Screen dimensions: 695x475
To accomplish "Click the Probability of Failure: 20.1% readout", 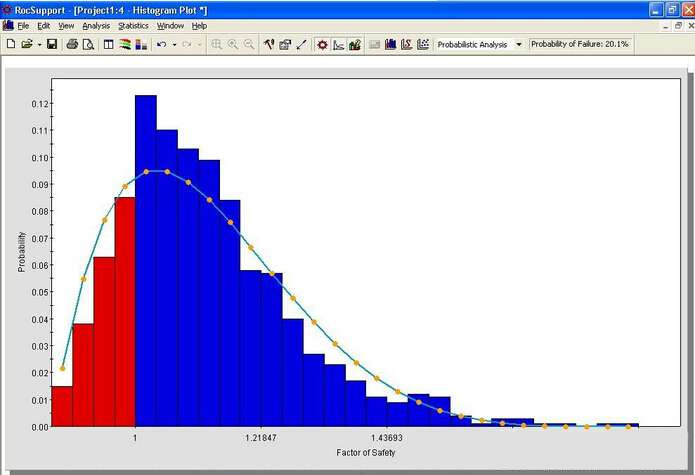I will 579,44.
